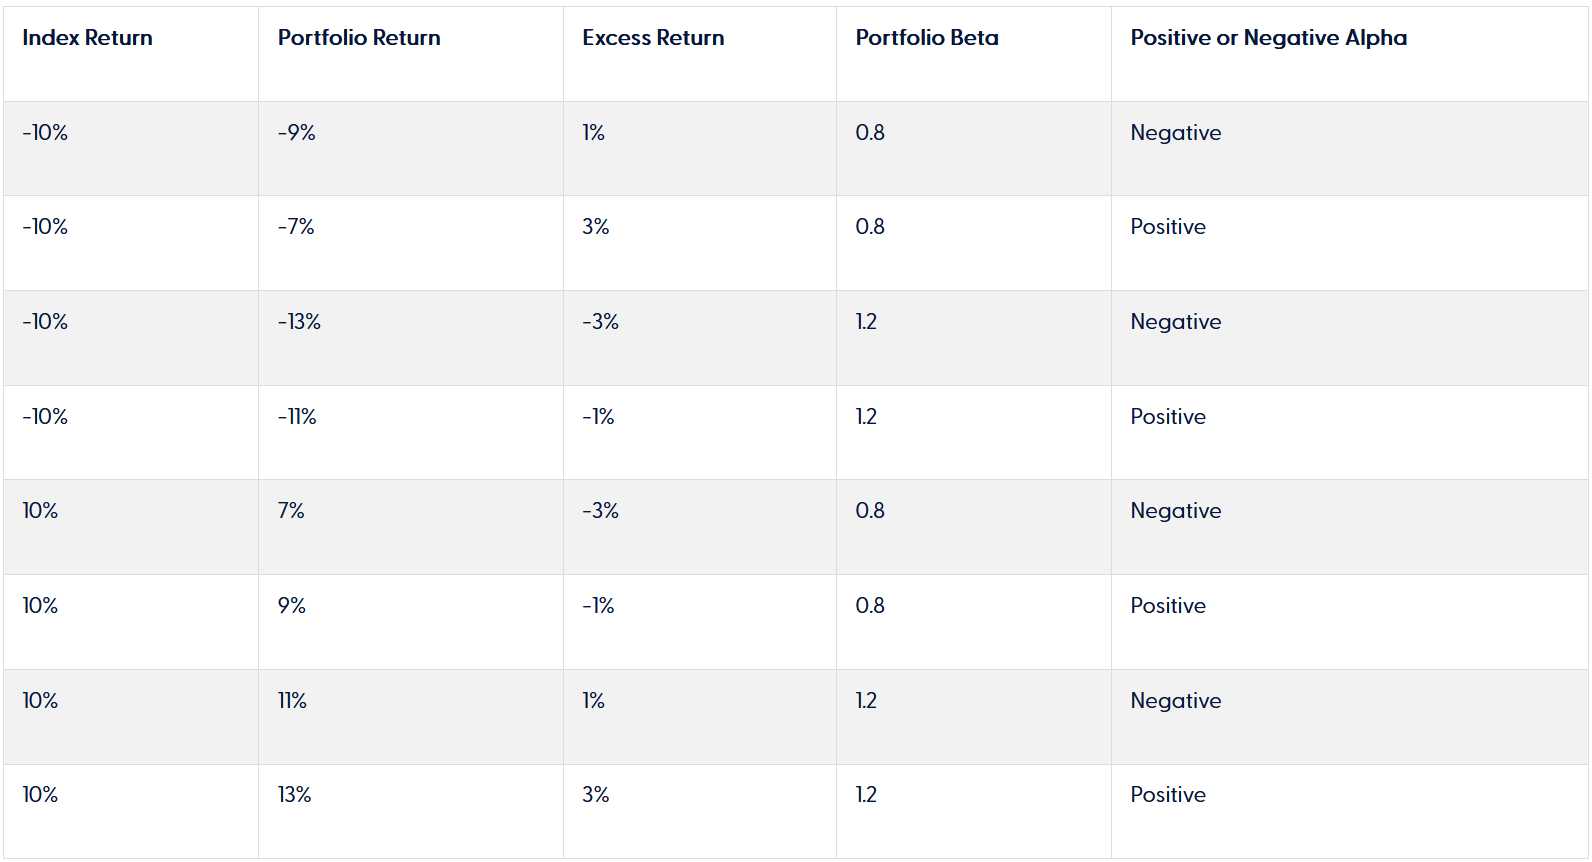Screen dimensions: 1592x862
Task: Click the -7% portfolio return cell
Action: point(296,227)
